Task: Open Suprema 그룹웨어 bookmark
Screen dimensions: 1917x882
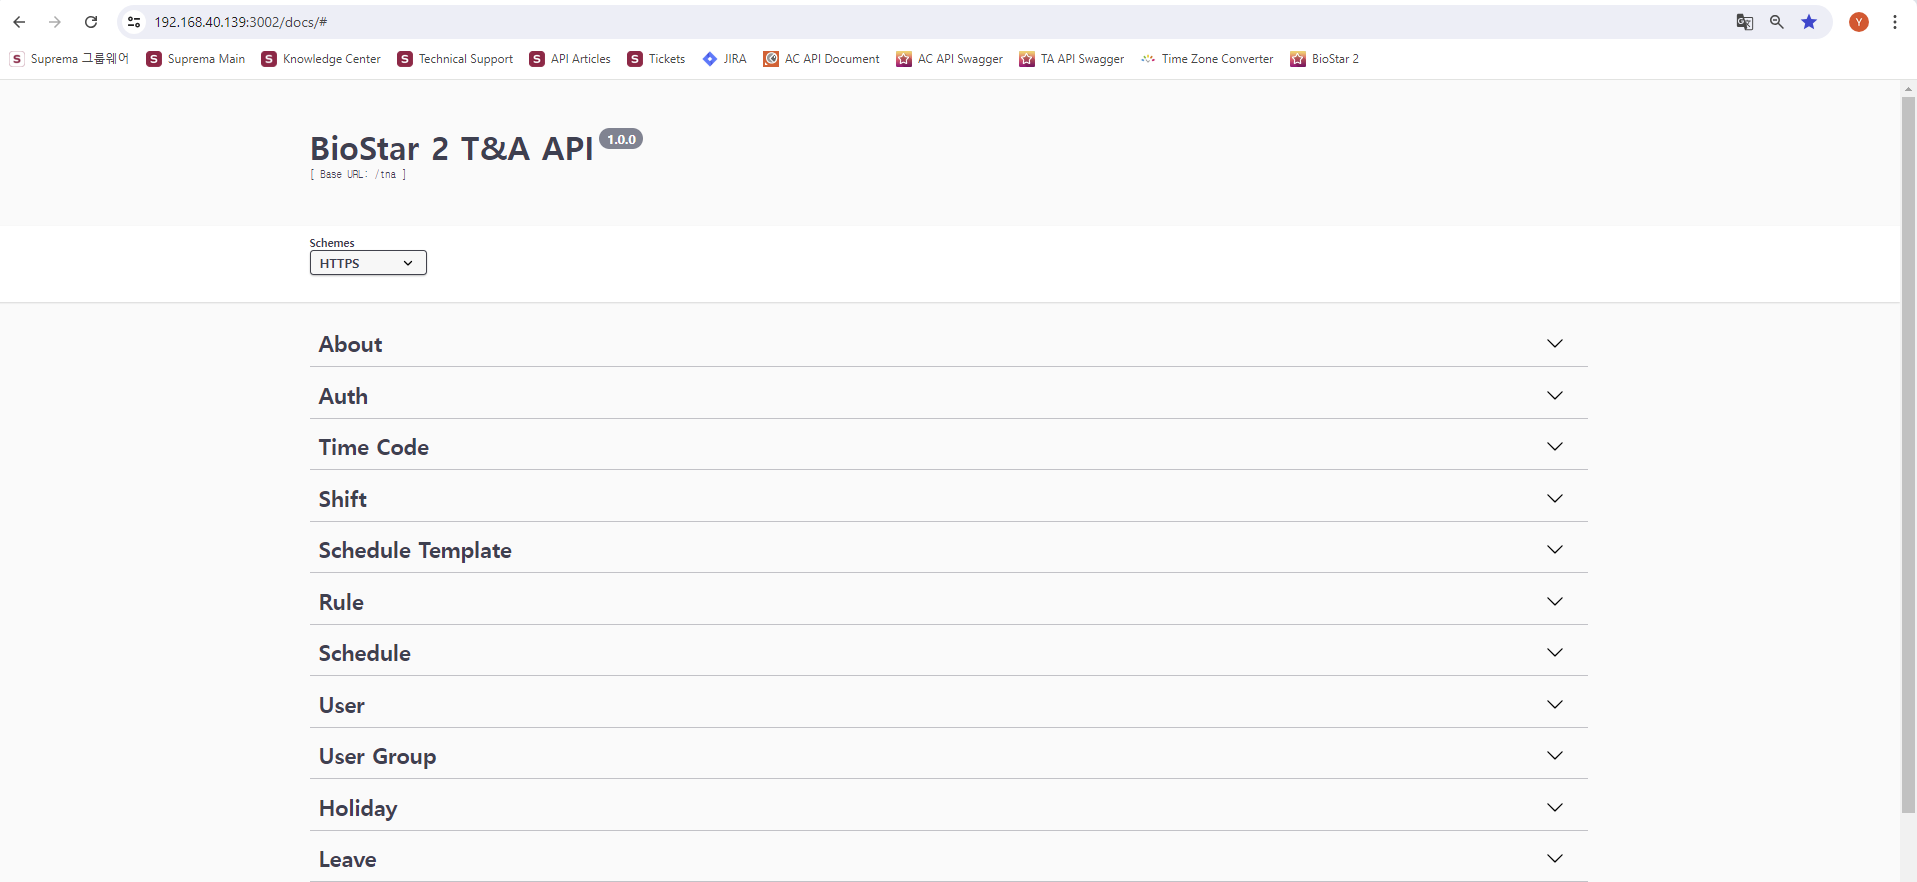Action: (x=70, y=59)
